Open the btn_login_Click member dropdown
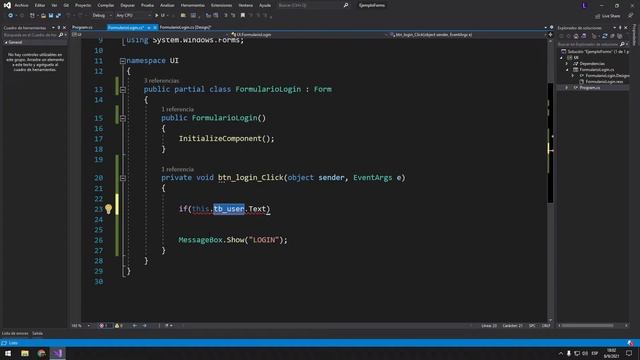Screen dimensions: 640x360 [468, 35]
